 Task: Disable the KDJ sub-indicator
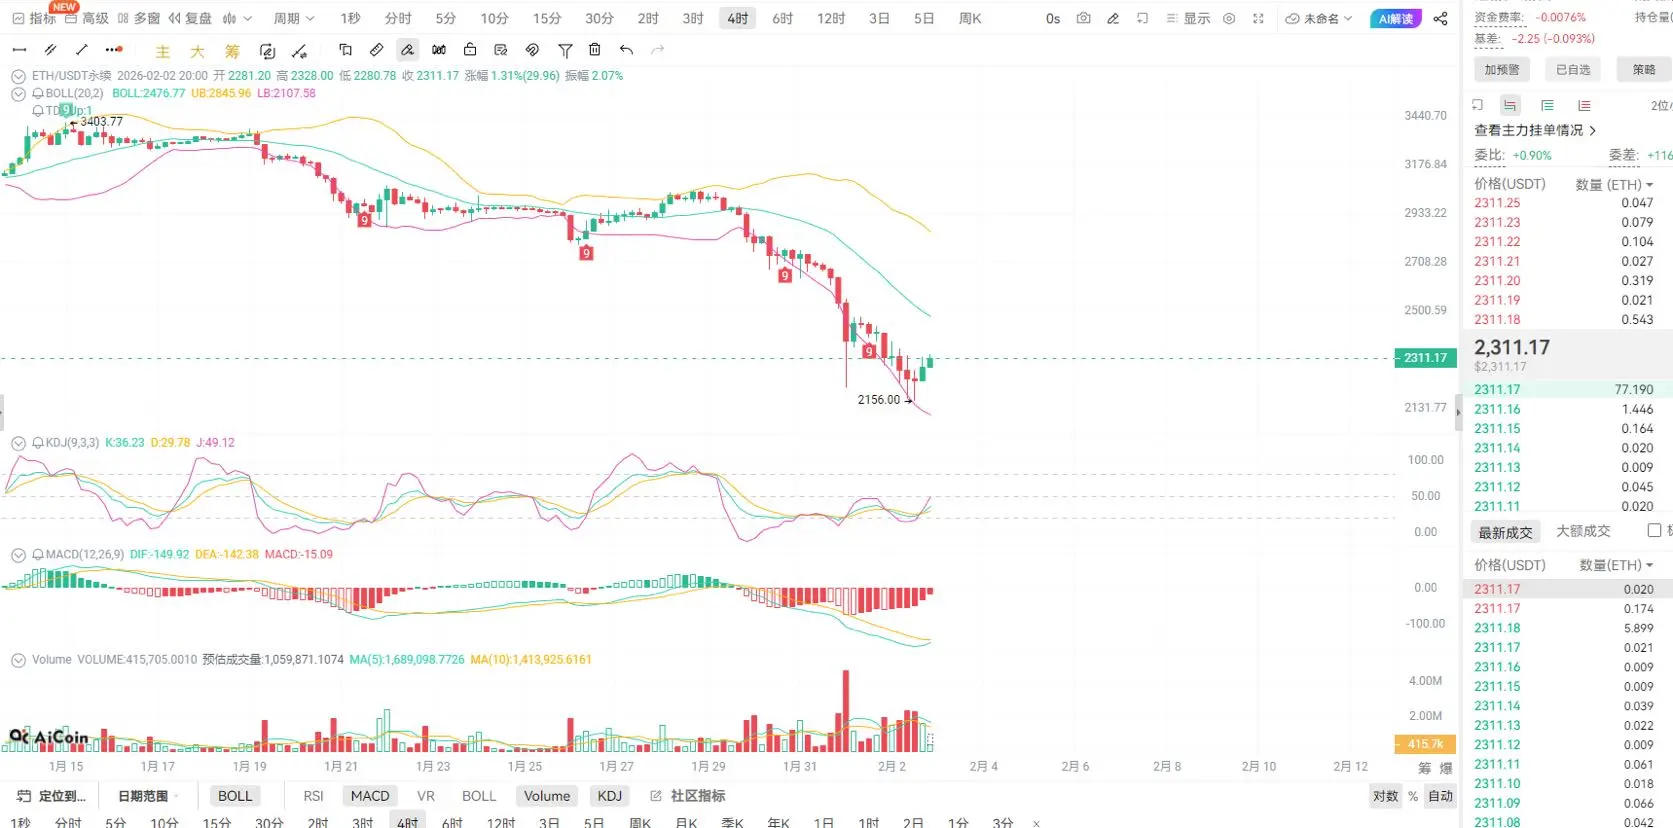[609, 796]
